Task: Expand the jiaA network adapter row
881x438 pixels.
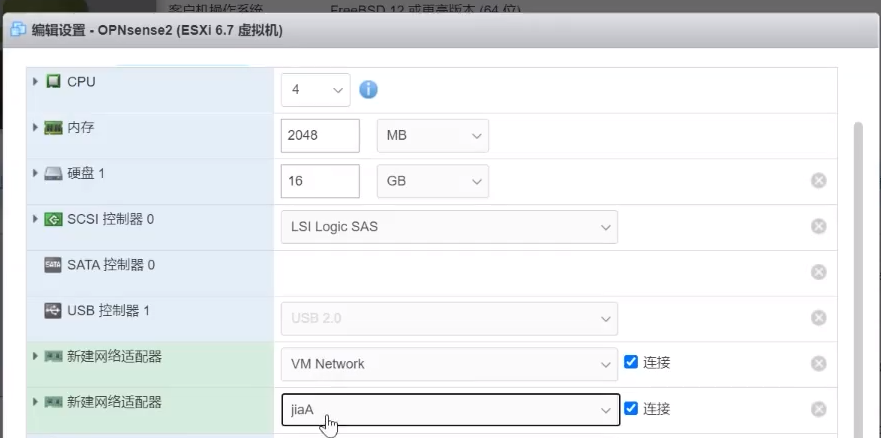Action: 35,402
